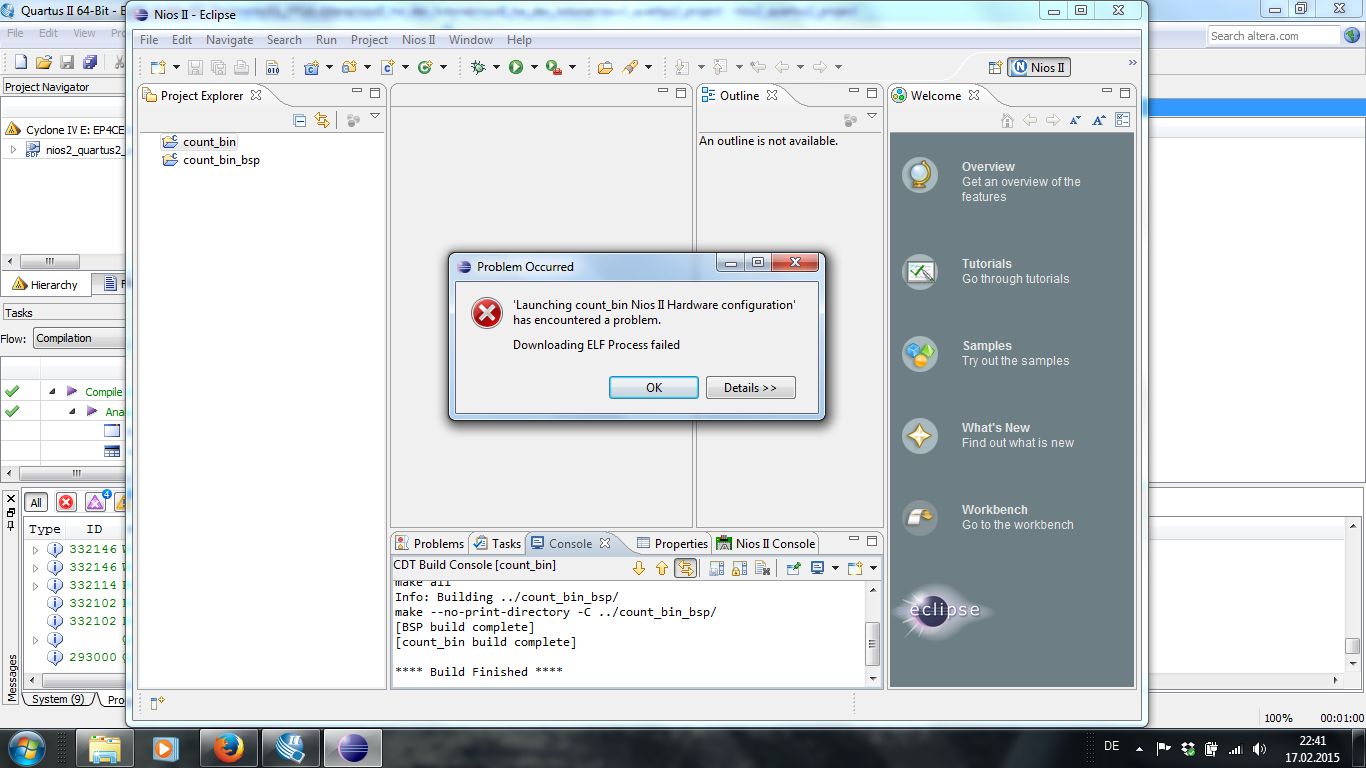Click OK in the Problem Occurred dialog
Image resolution: width=1366 pixels, height=768 pixels.
[654, 388]
